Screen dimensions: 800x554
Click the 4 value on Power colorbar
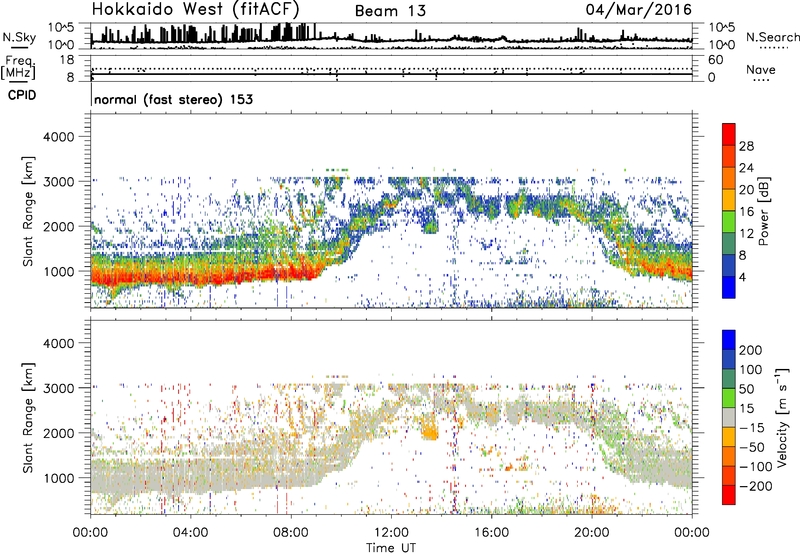point(742,277)
